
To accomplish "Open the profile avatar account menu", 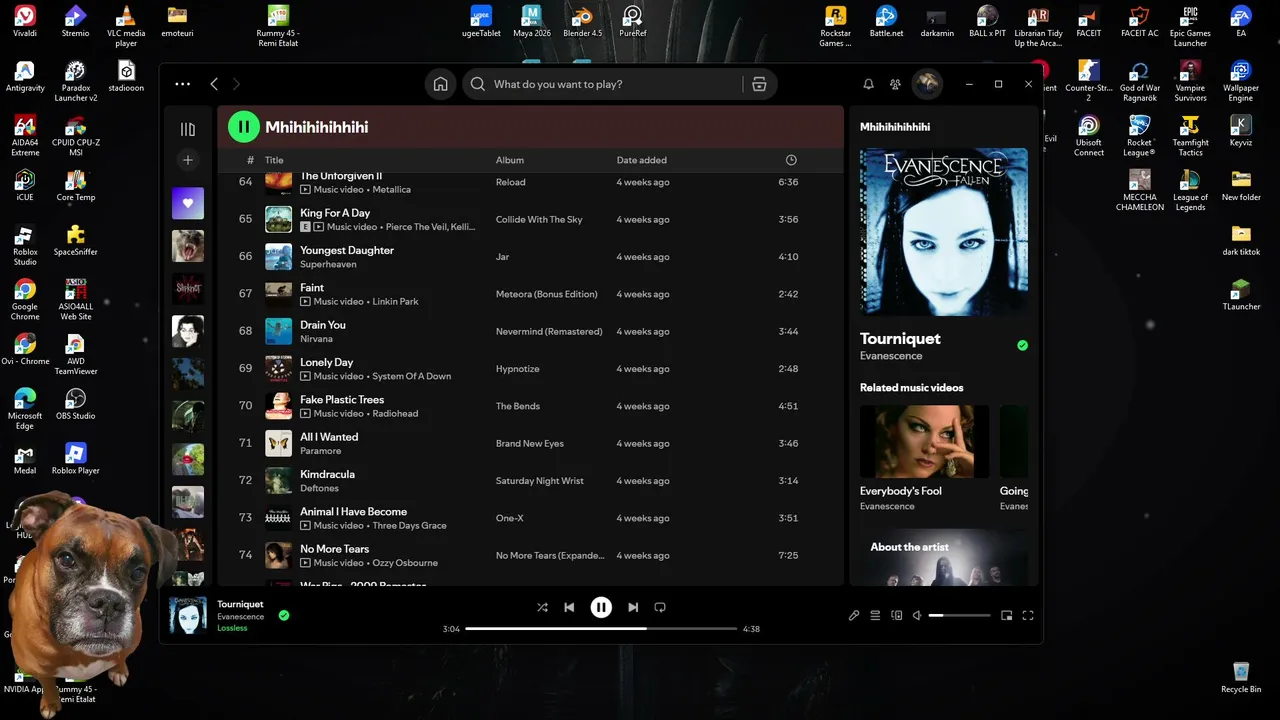I will (x=926, y=84).
